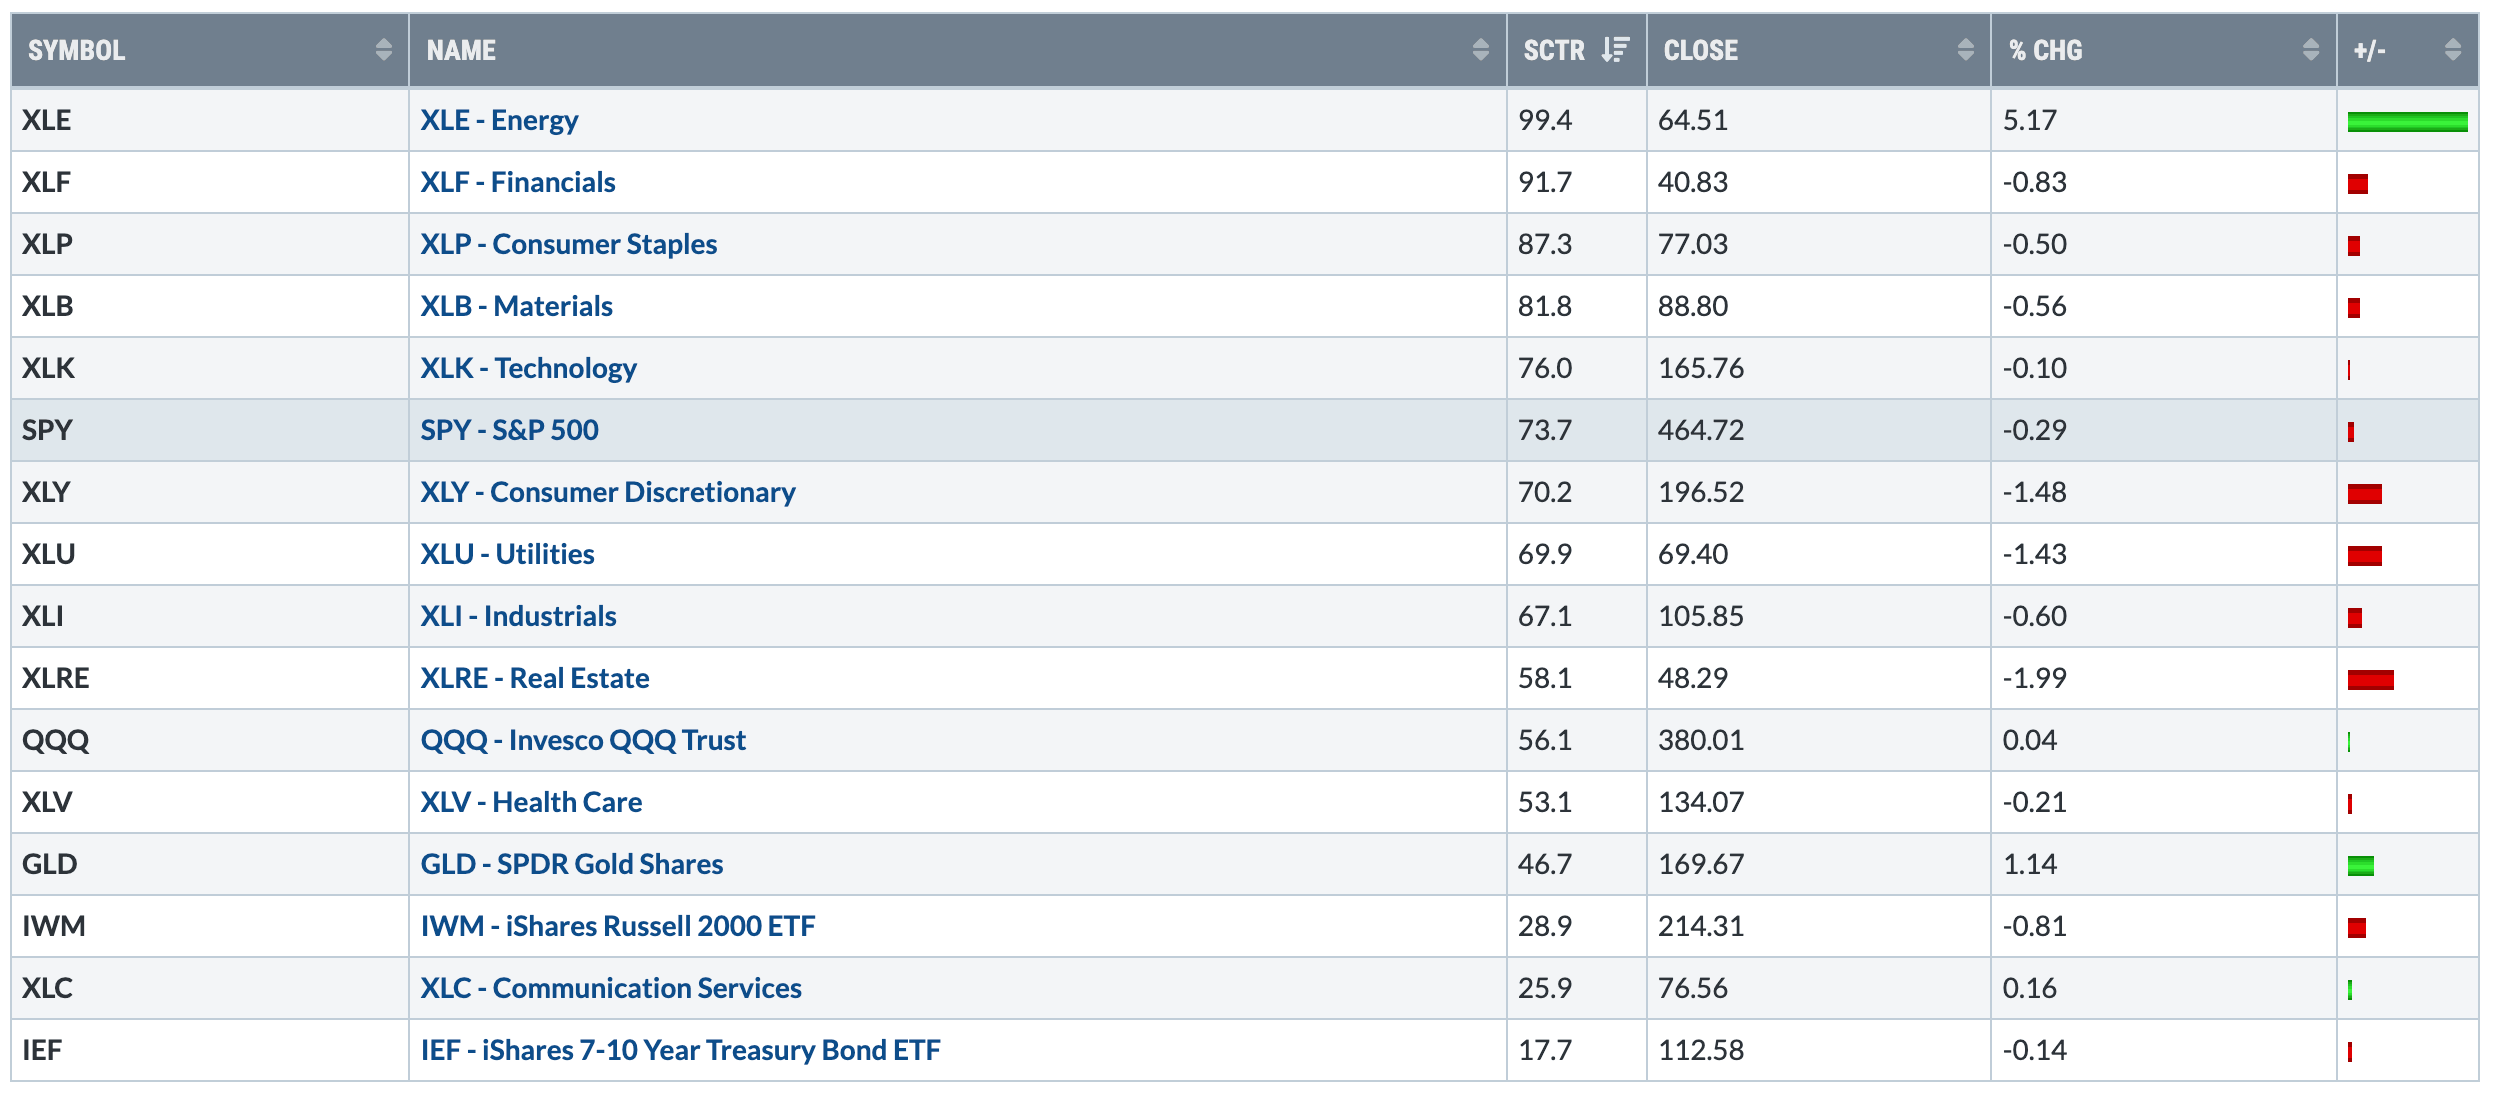Image resolution: width=2496 pixels, height=1096 pixels.
Task: Sort by the CLOSE column arrows
Action: click(x=1965, y=50)
